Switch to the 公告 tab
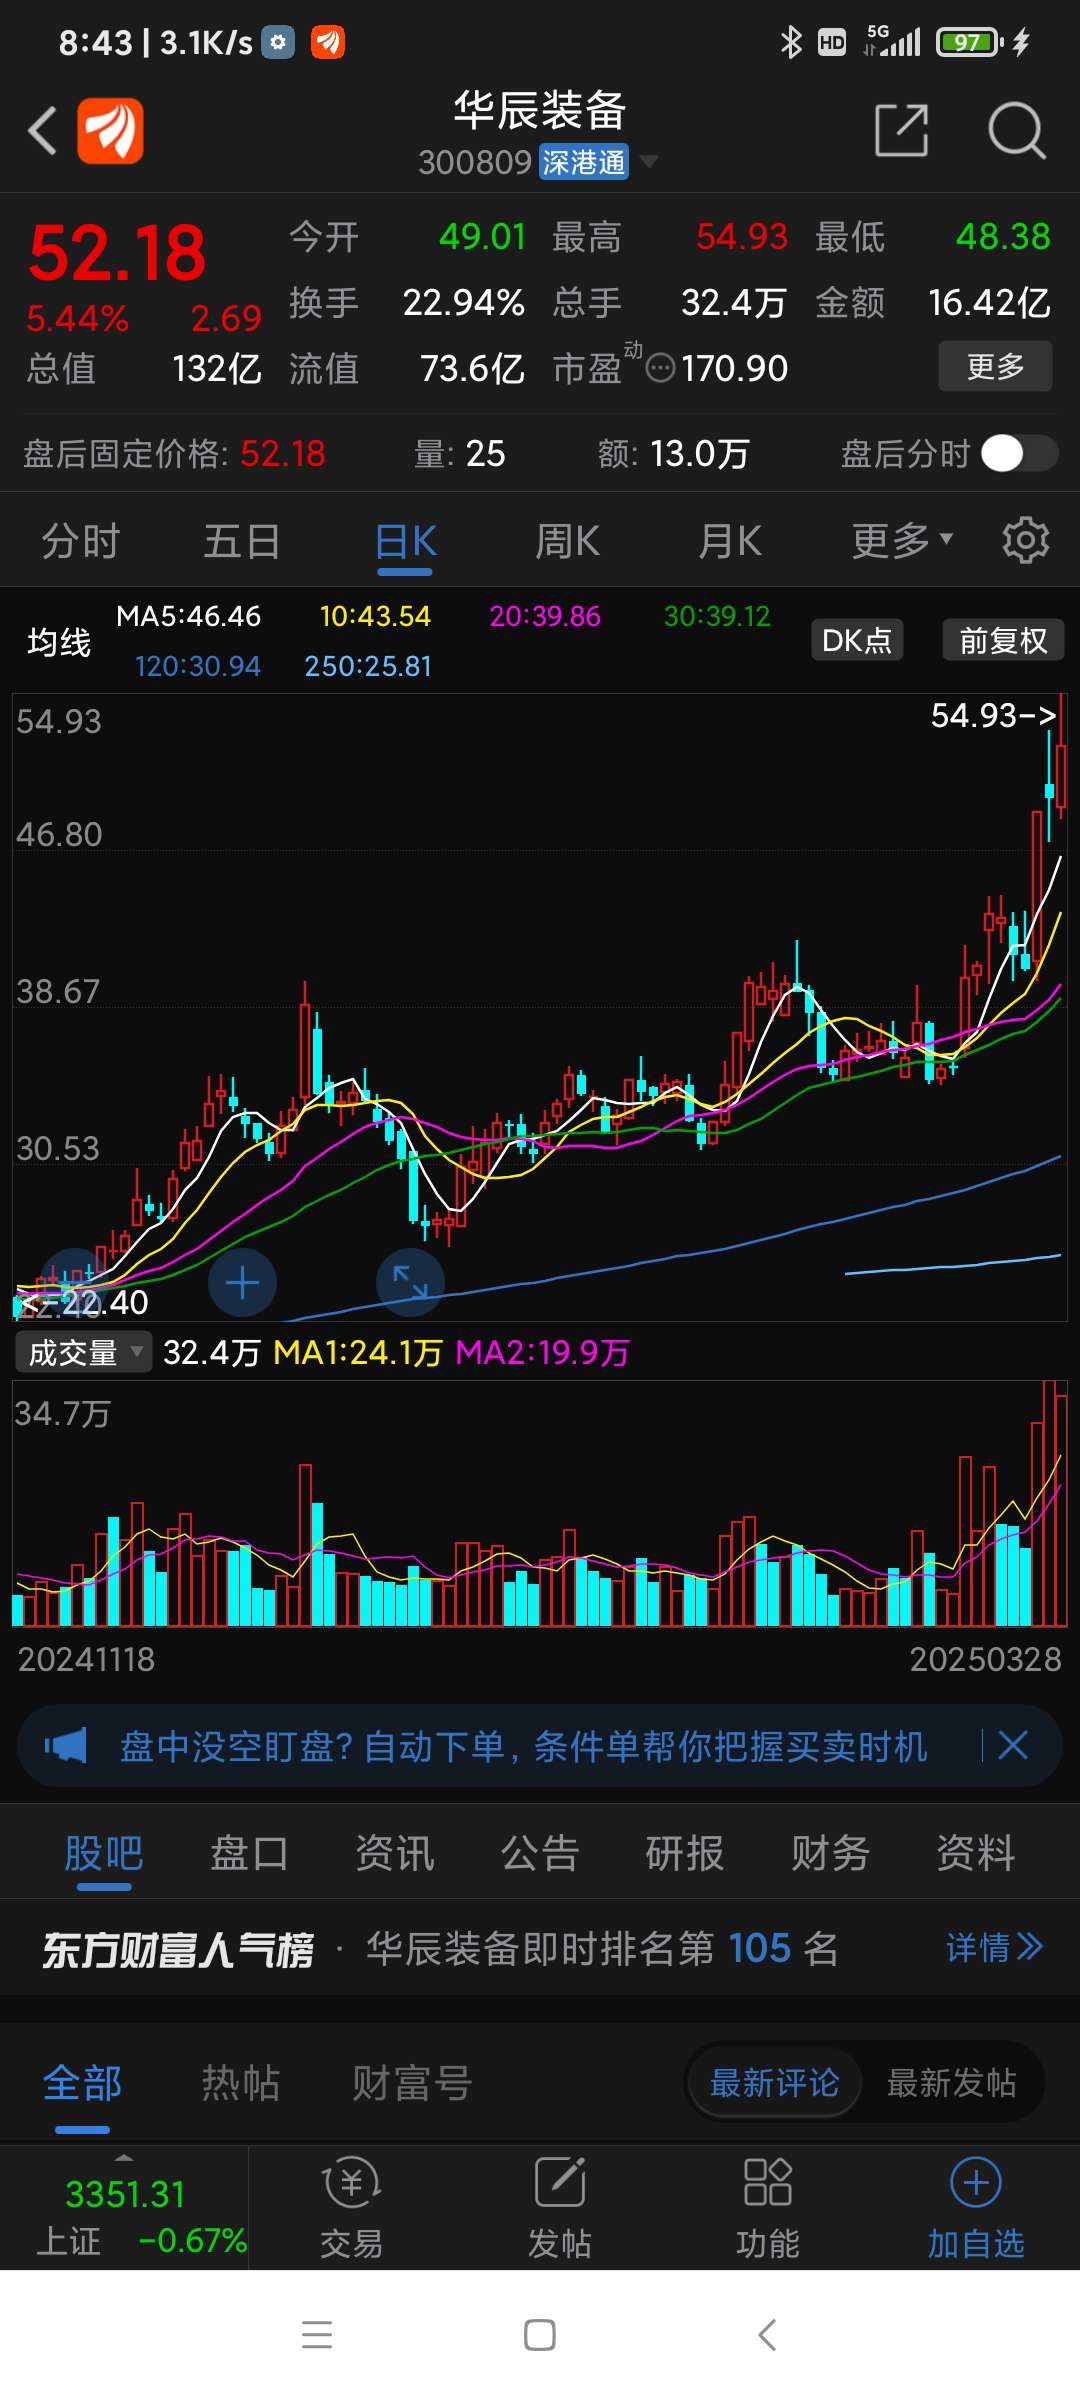Viewport: 1080px width, 2400px height. (x=540, y=1853)
